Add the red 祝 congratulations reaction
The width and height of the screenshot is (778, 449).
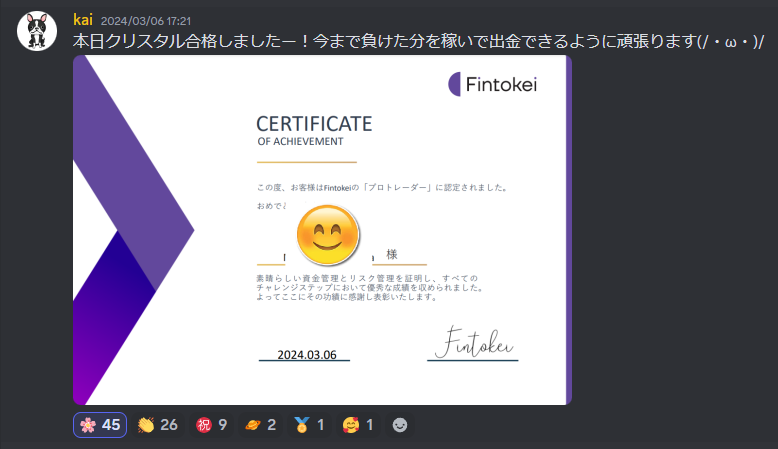211,425
